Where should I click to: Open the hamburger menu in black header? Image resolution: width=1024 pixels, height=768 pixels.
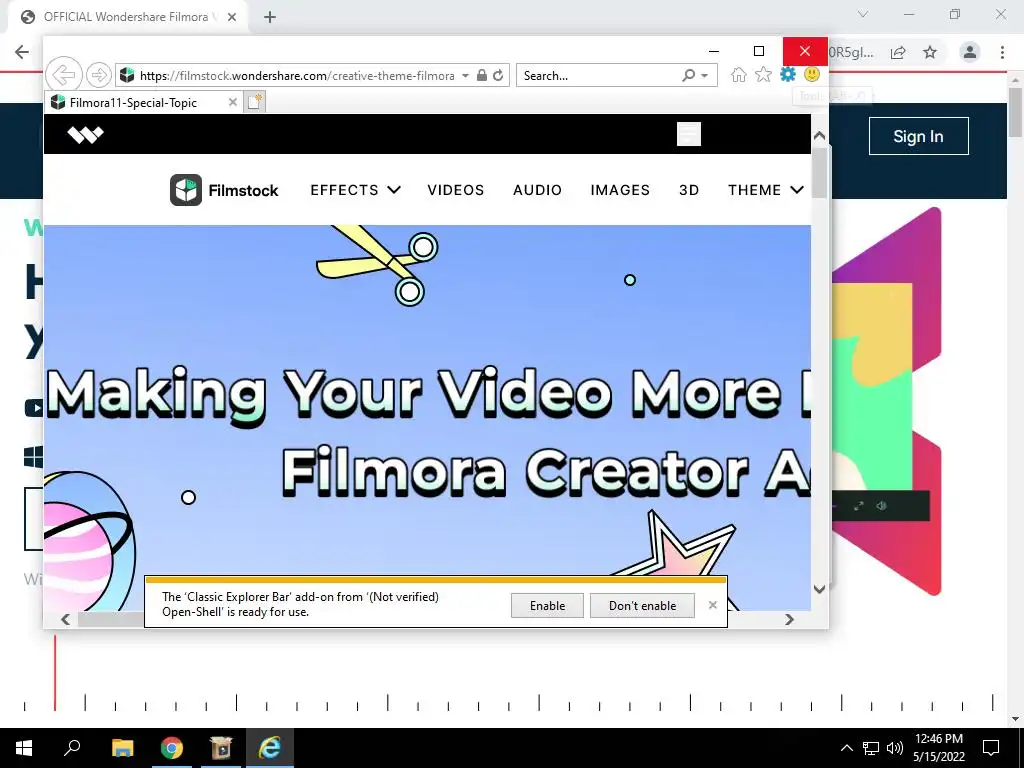[689, 134]
